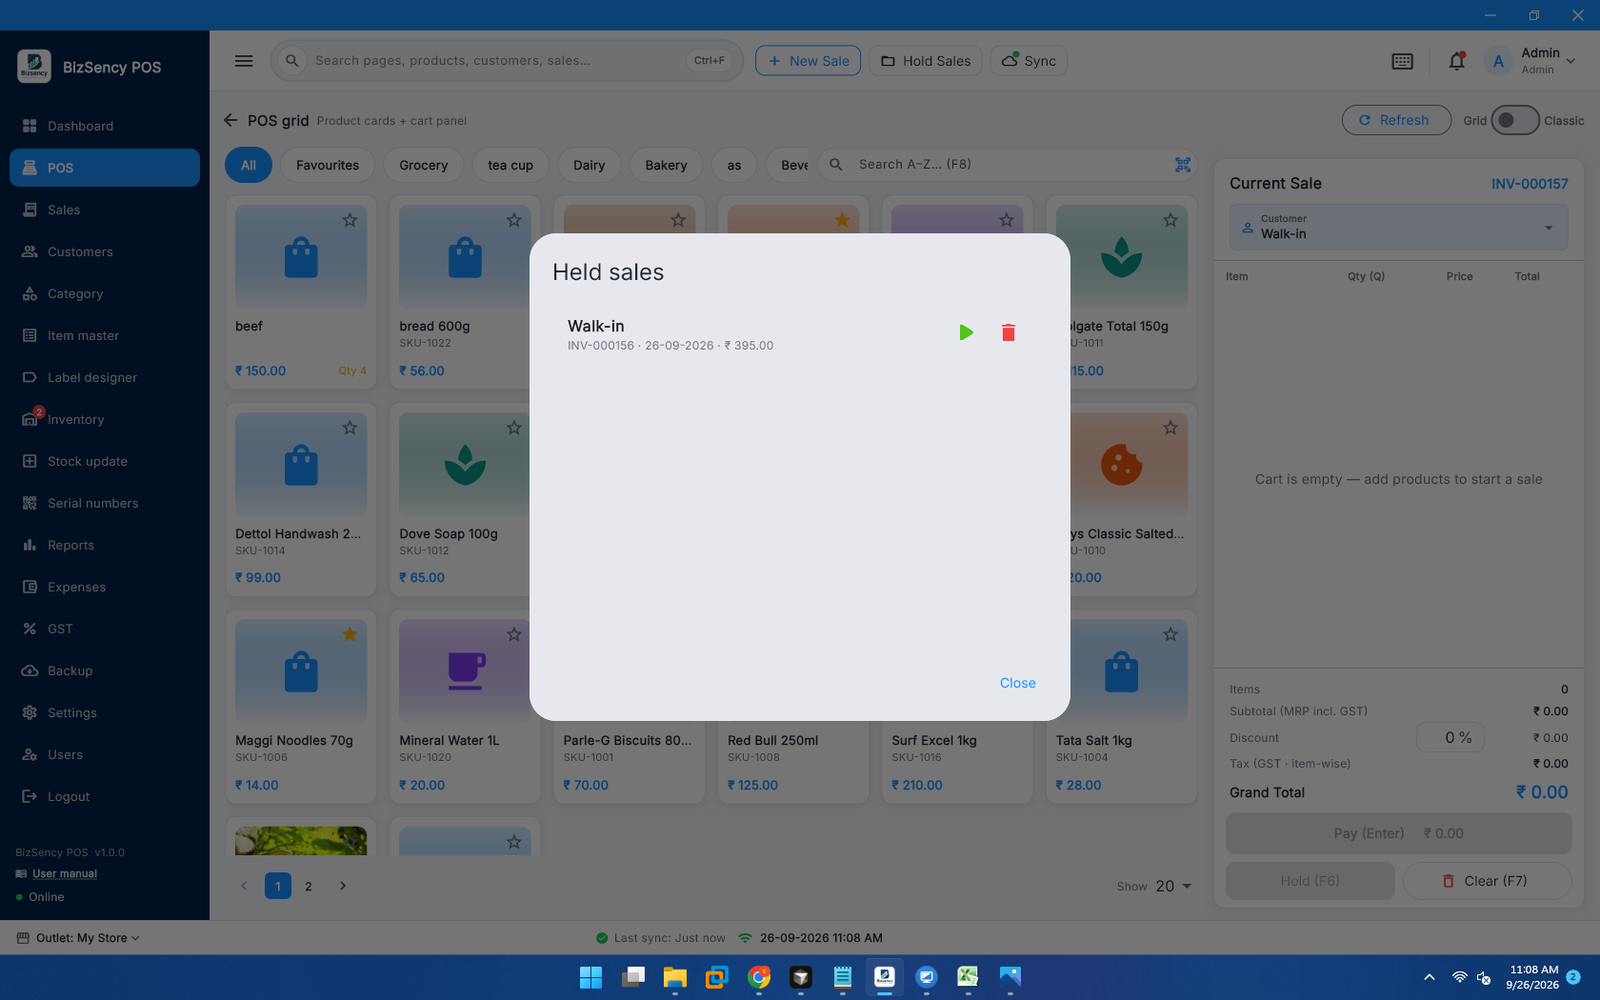Toggle Dettol Handwash favourite star
Image resolution: width=1600 pixels, height=1000 pixels.
pos(350,428)
